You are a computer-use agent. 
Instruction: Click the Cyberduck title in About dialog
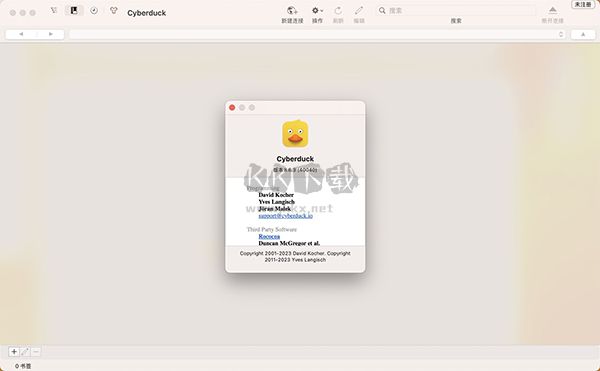coord(295,159)
